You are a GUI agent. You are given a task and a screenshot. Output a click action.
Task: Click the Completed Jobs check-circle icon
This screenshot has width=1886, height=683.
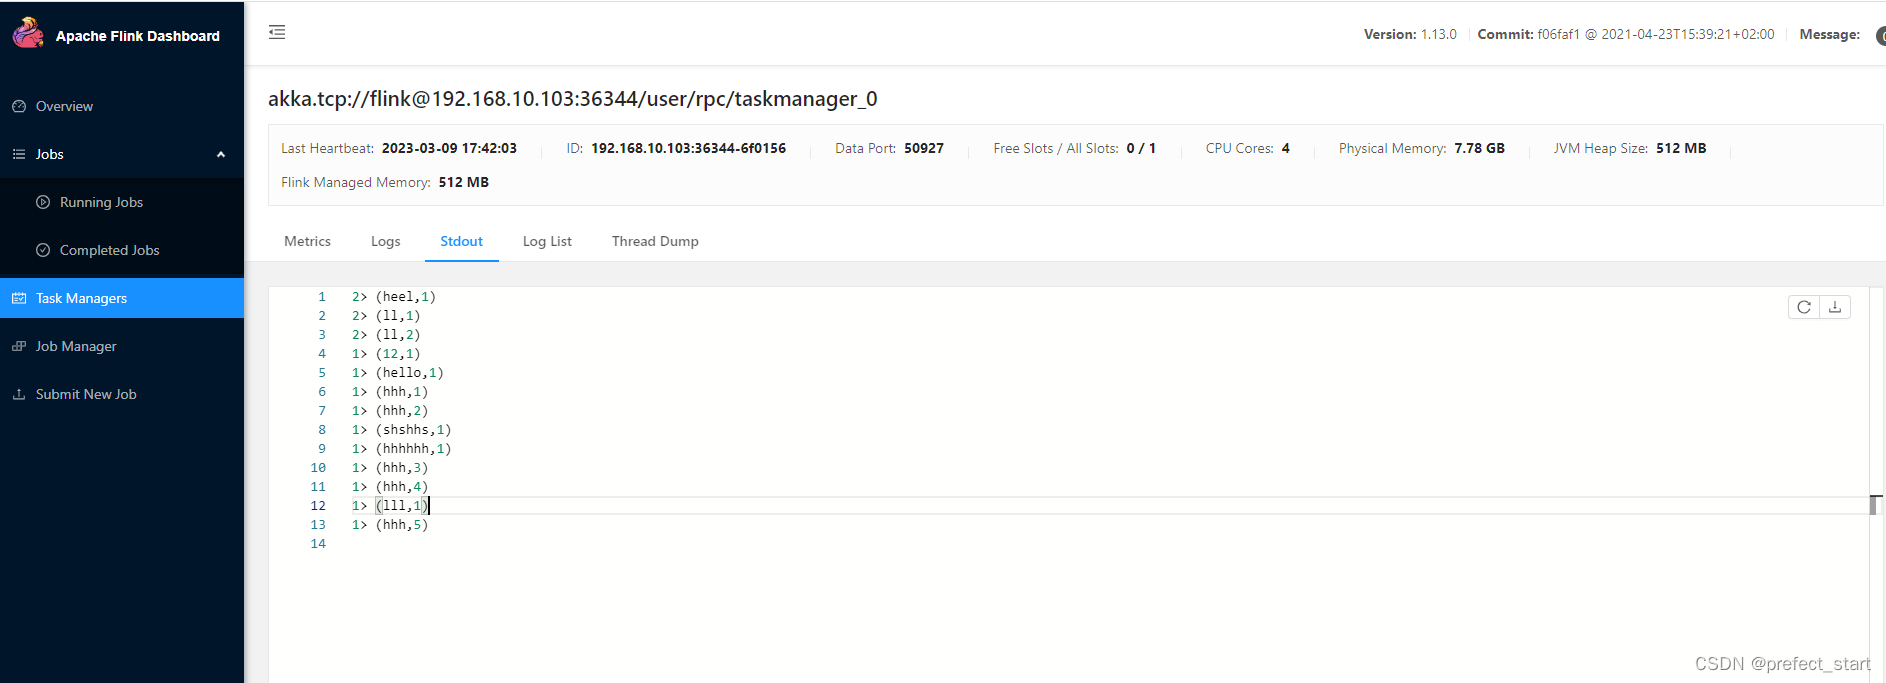pyautogui.click(x=43, y=250)
